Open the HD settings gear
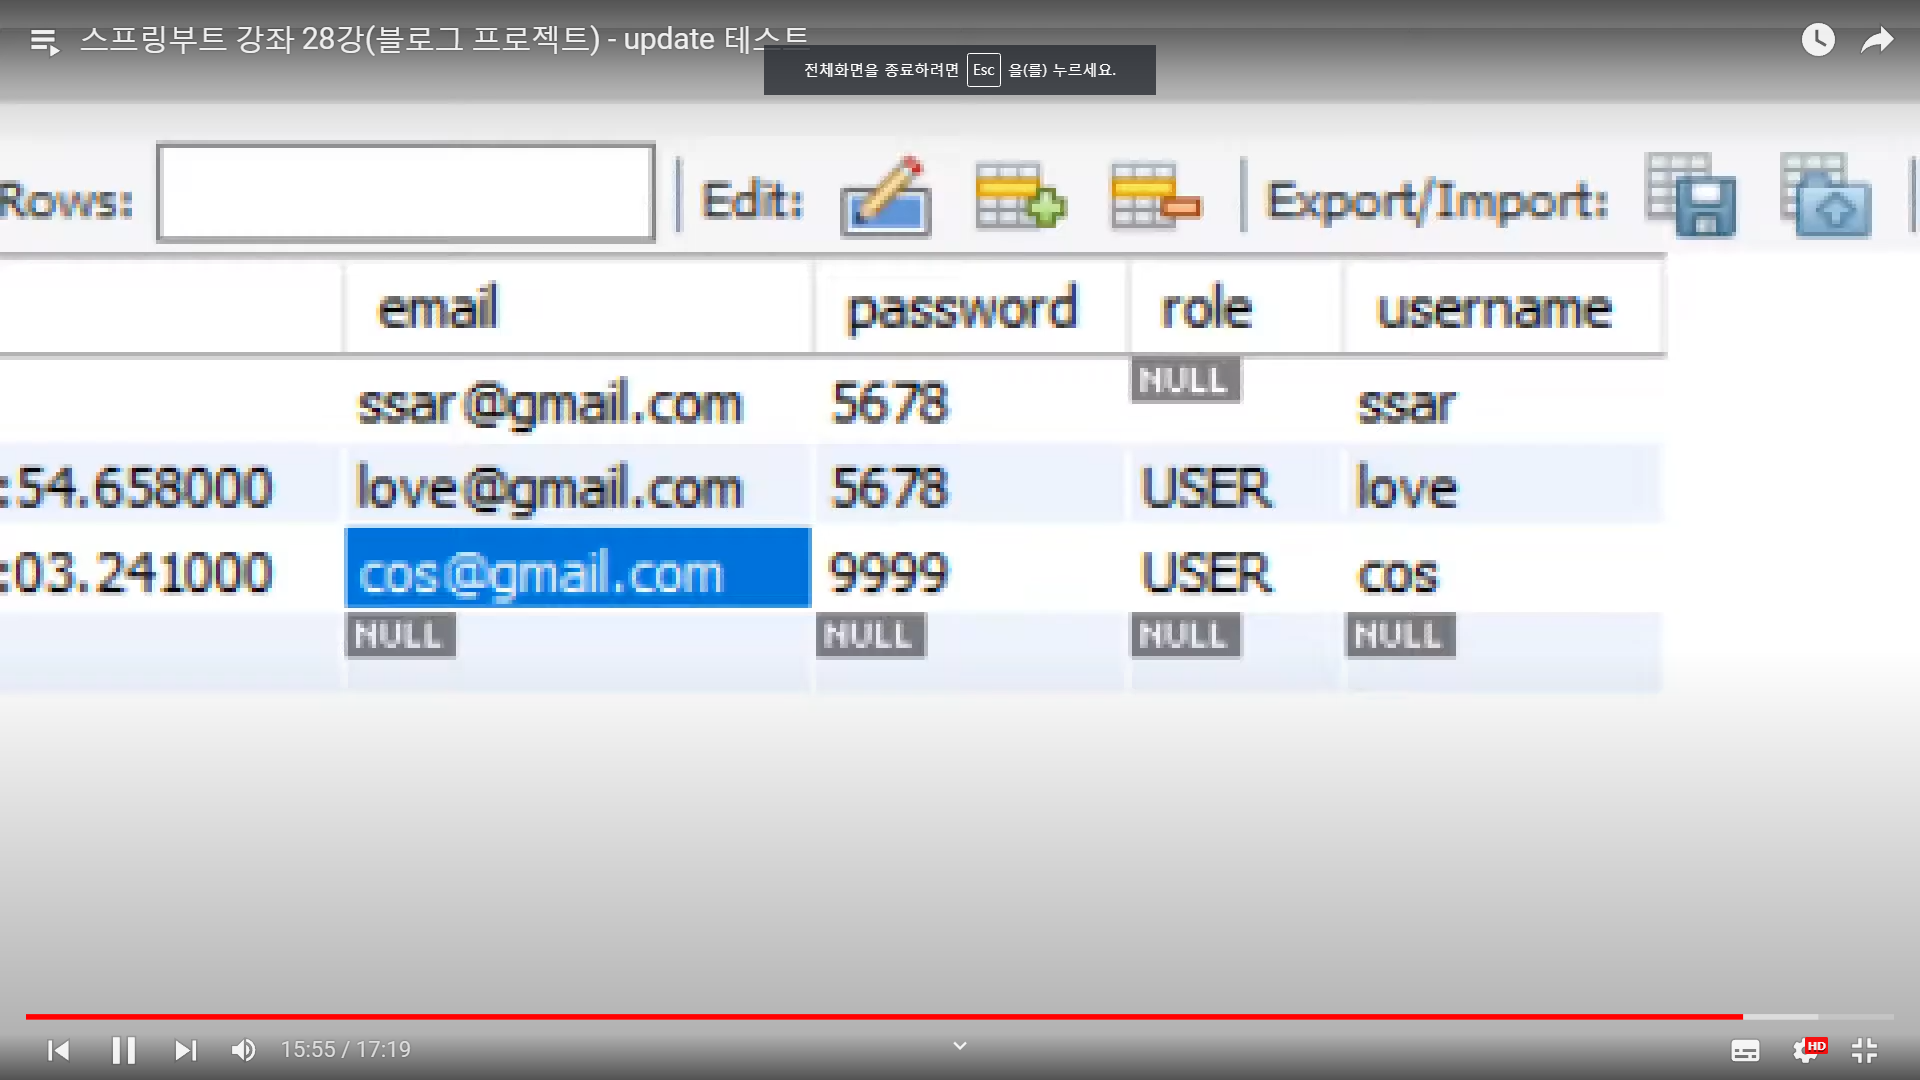Viewport: 1920px width, 1080px height. [x=1806, y=1050]
